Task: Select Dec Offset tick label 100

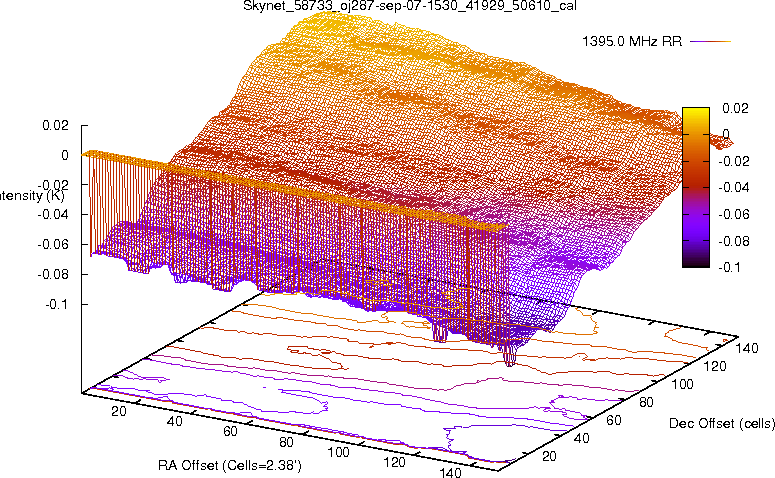Action: [682, 384]
